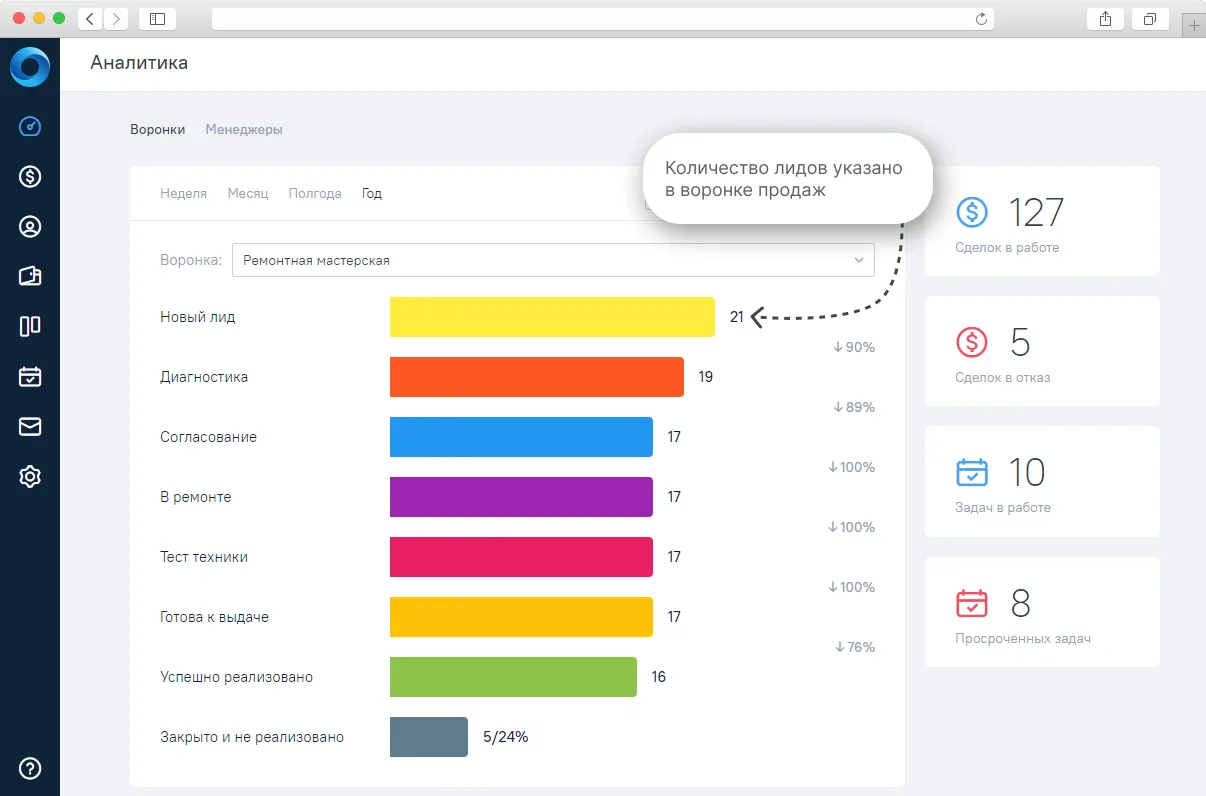Select the Год period
This screenshot has width=1206, height=796.
pyautogui.click(x=372, y=193)
